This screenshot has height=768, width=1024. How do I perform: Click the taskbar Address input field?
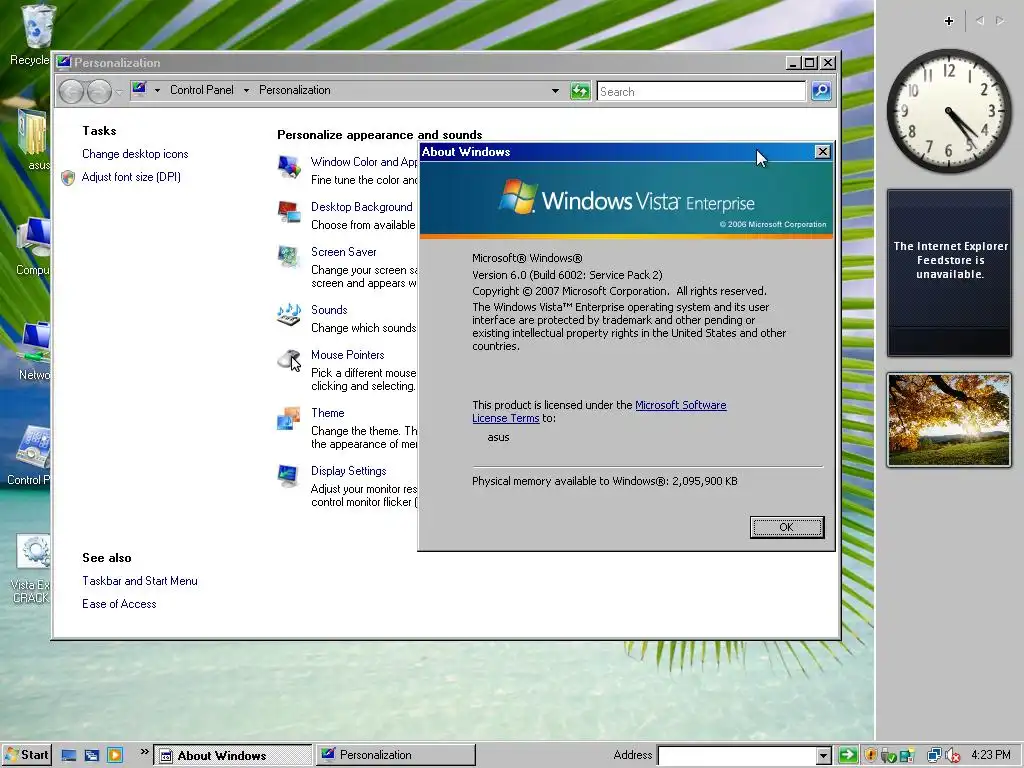click(737, 756)
